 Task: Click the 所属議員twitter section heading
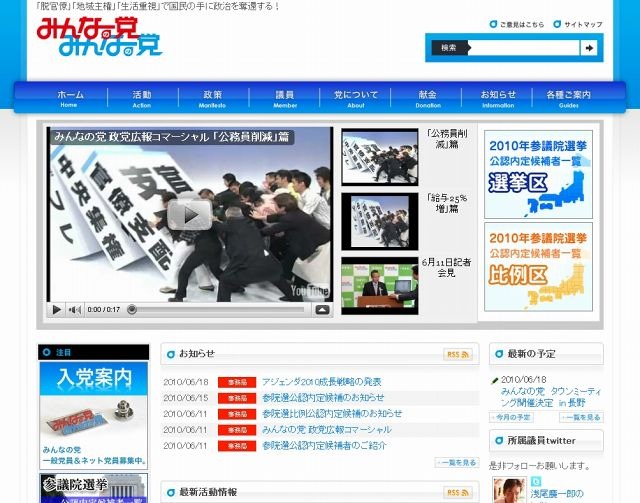pyautogui.click(x=541, y=441)
